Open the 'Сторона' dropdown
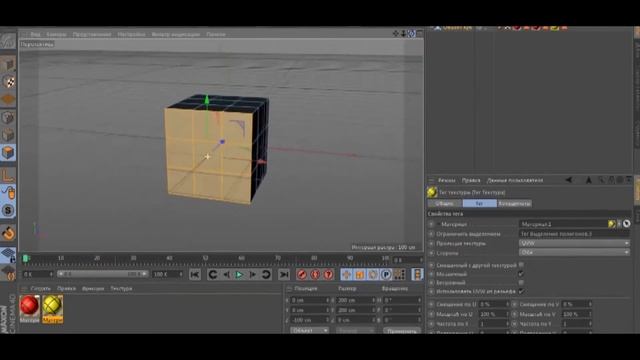This screenshot has width=640, height=360. (574, 253)
